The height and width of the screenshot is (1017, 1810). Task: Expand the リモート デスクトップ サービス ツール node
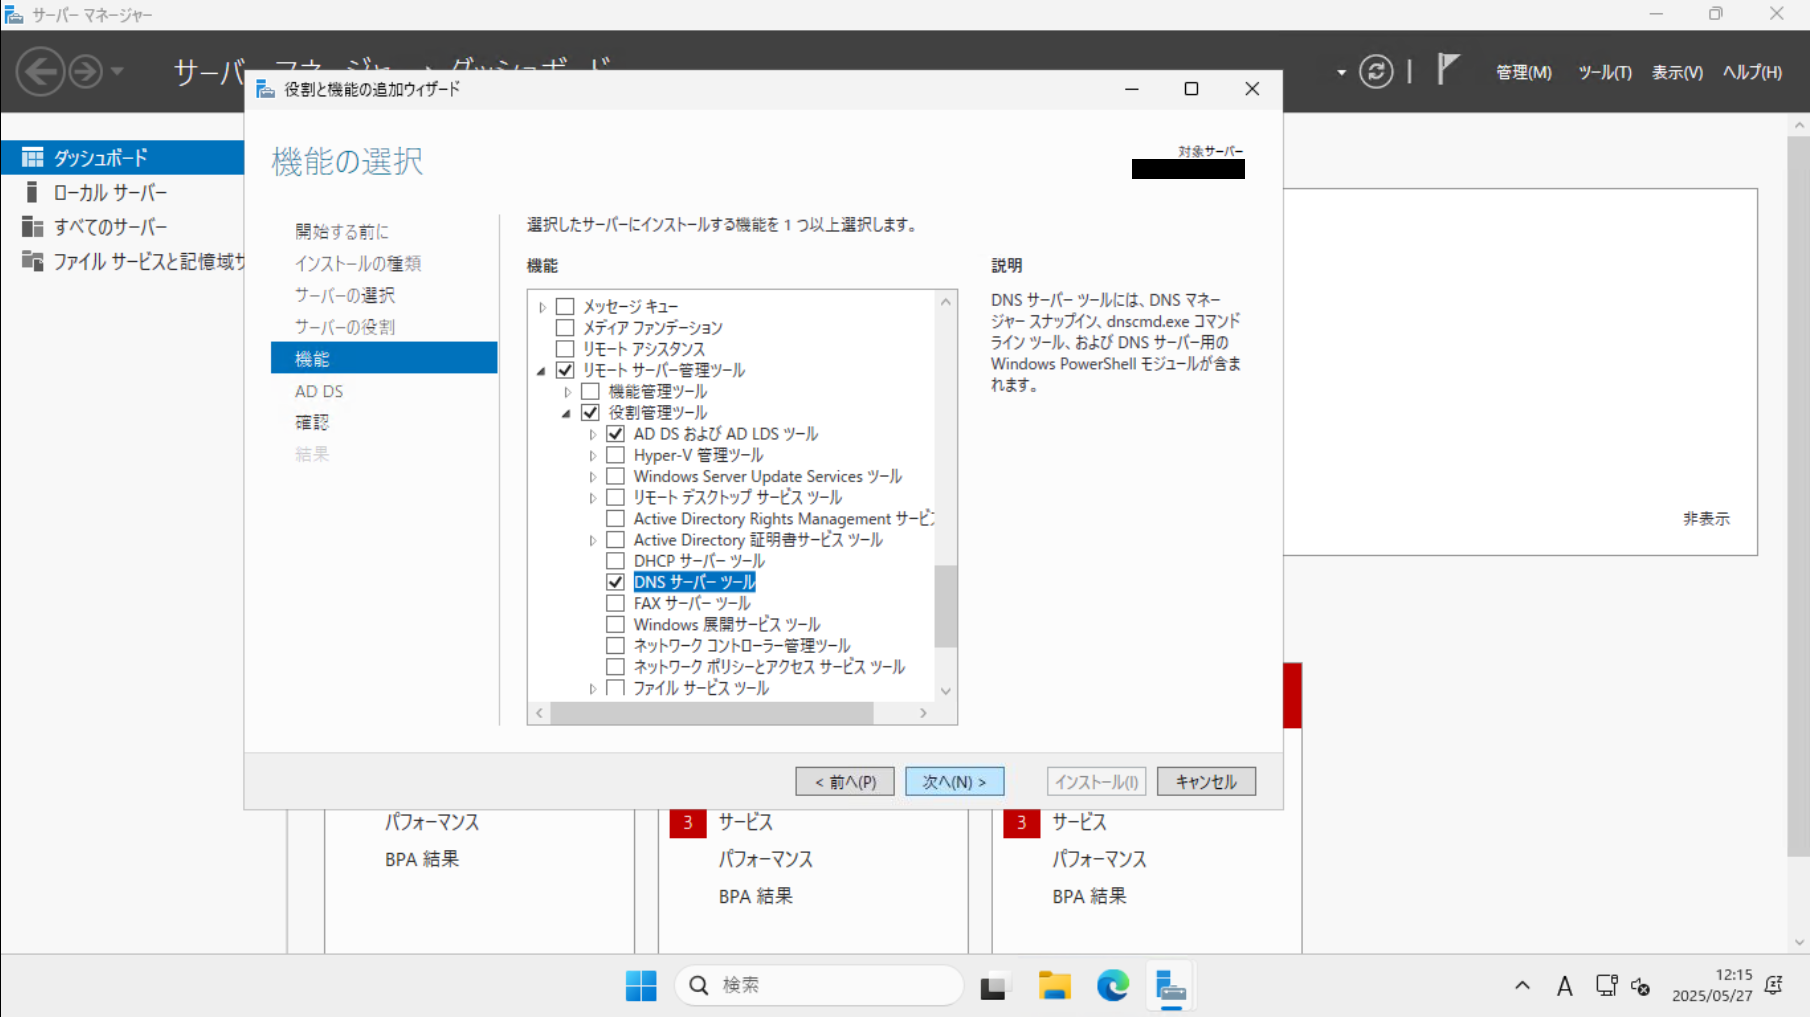(x=592, y=498)
